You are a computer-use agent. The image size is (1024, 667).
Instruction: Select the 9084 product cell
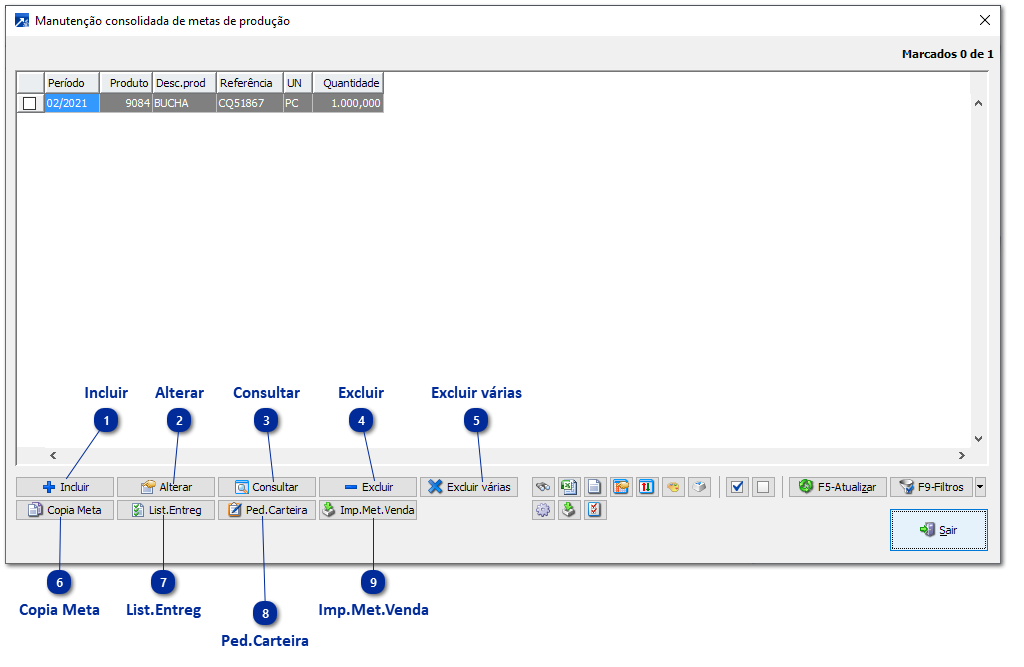[x=126, y=103]
